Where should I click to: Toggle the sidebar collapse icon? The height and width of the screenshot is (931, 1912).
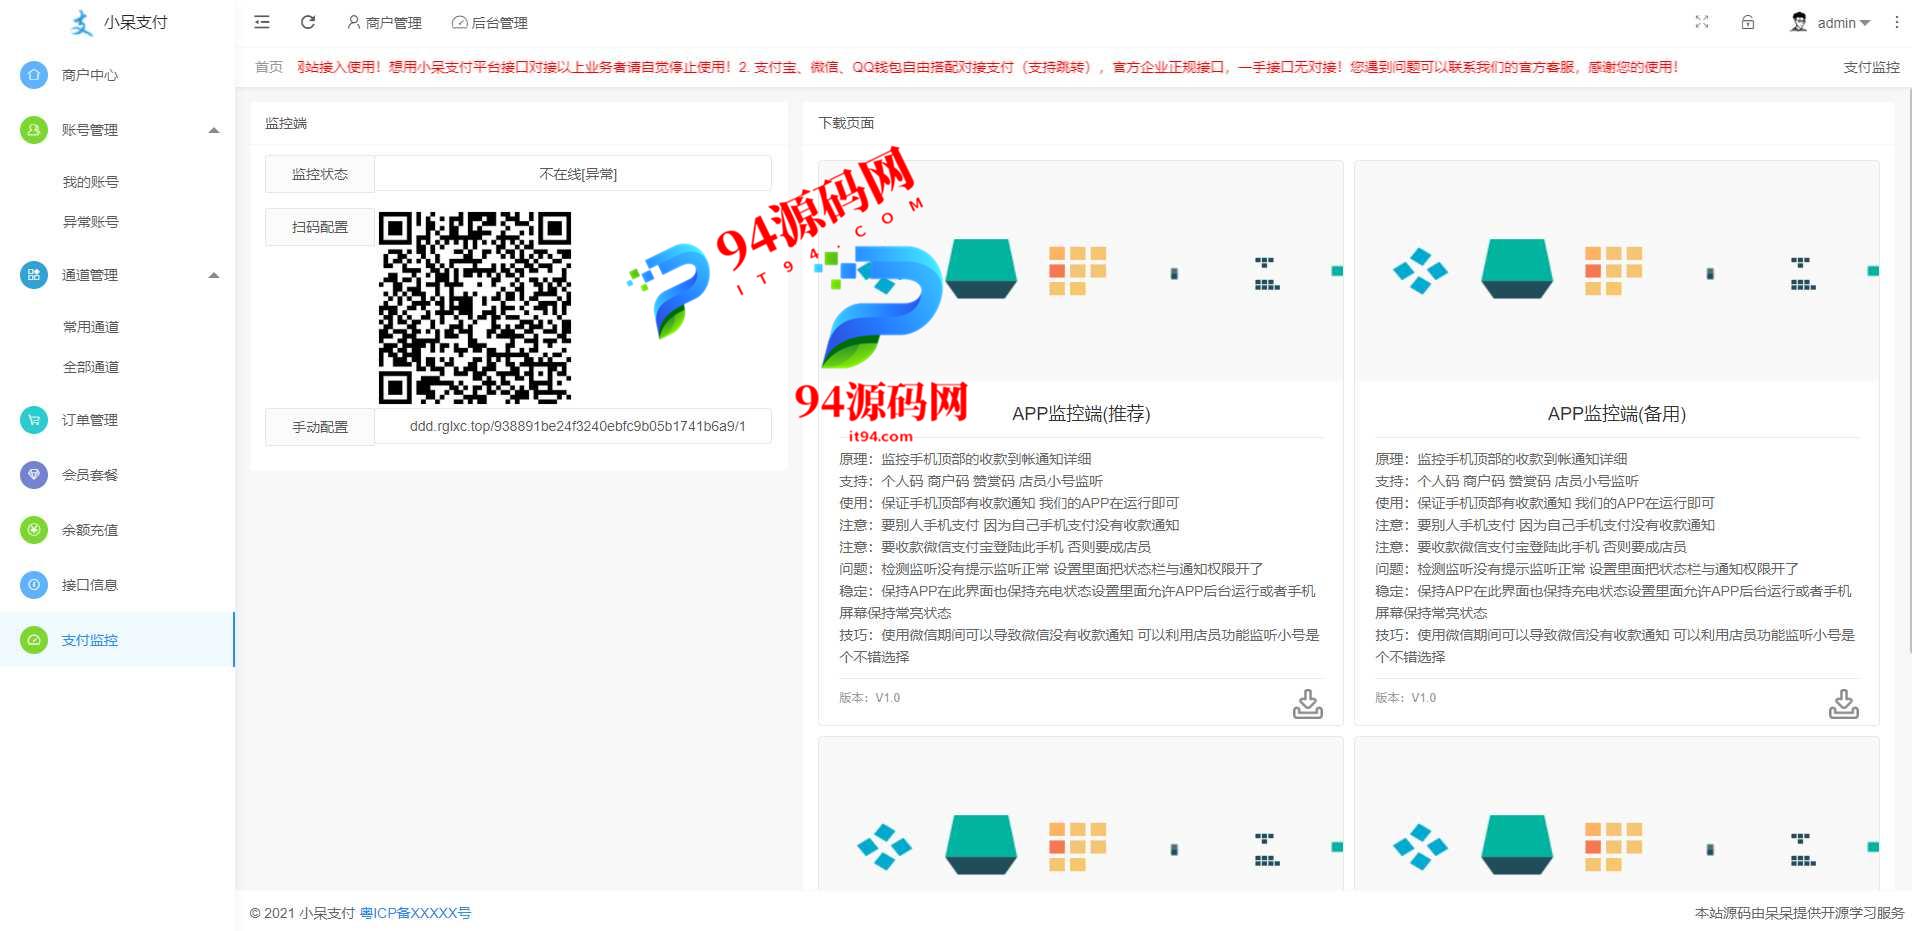(x=262, y=22)
